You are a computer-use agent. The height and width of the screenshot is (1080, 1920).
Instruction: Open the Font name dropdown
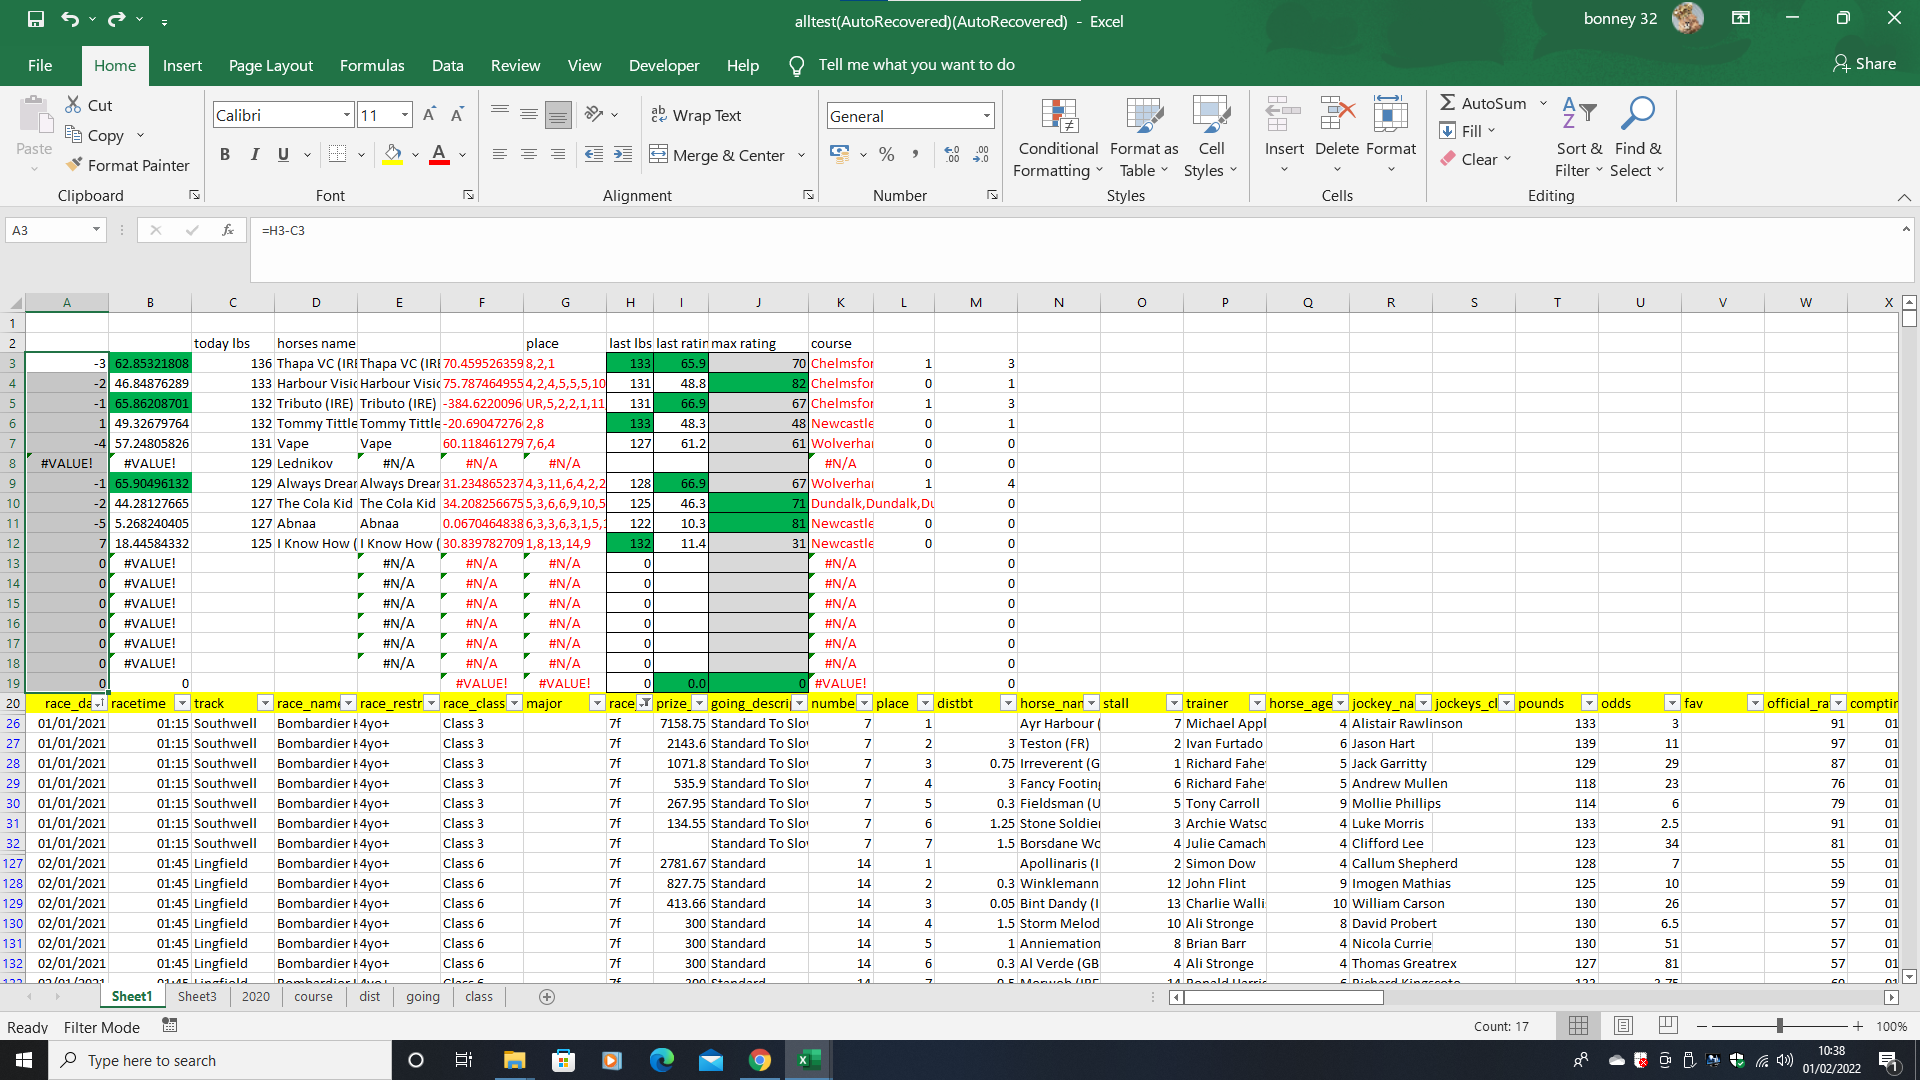click(347, 115)
